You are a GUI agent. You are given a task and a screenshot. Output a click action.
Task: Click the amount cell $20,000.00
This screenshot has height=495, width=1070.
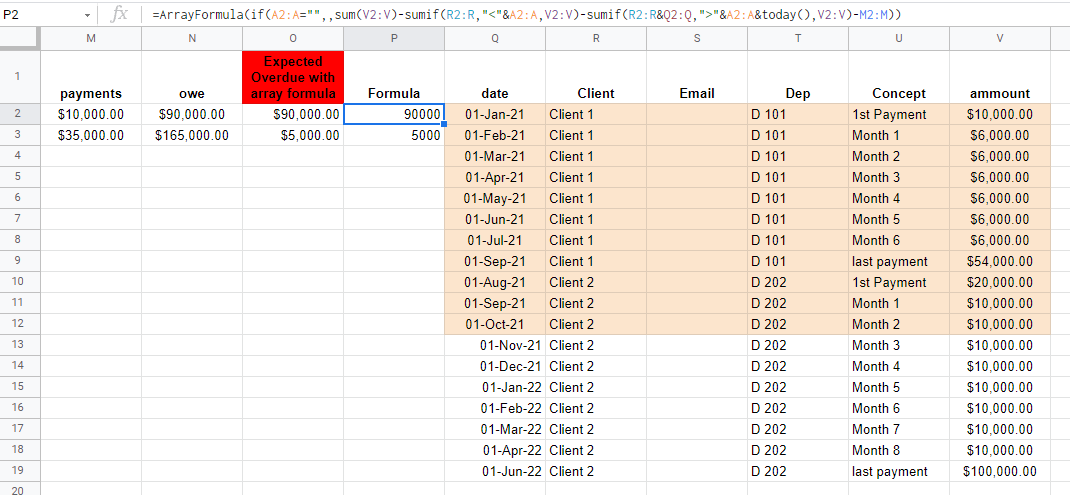[x=1000, y=282]
